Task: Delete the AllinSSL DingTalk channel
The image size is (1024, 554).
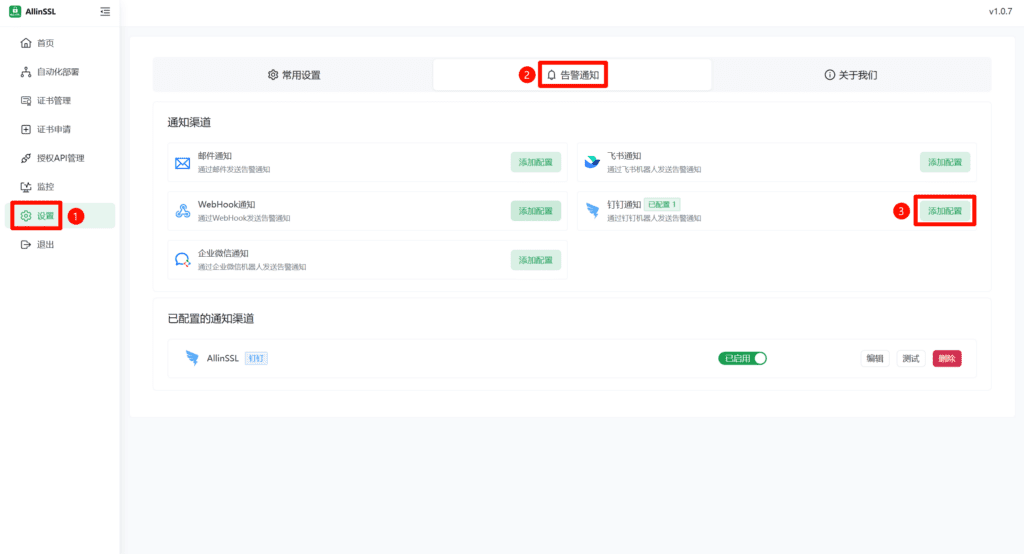Action: [x=947, y=358]
